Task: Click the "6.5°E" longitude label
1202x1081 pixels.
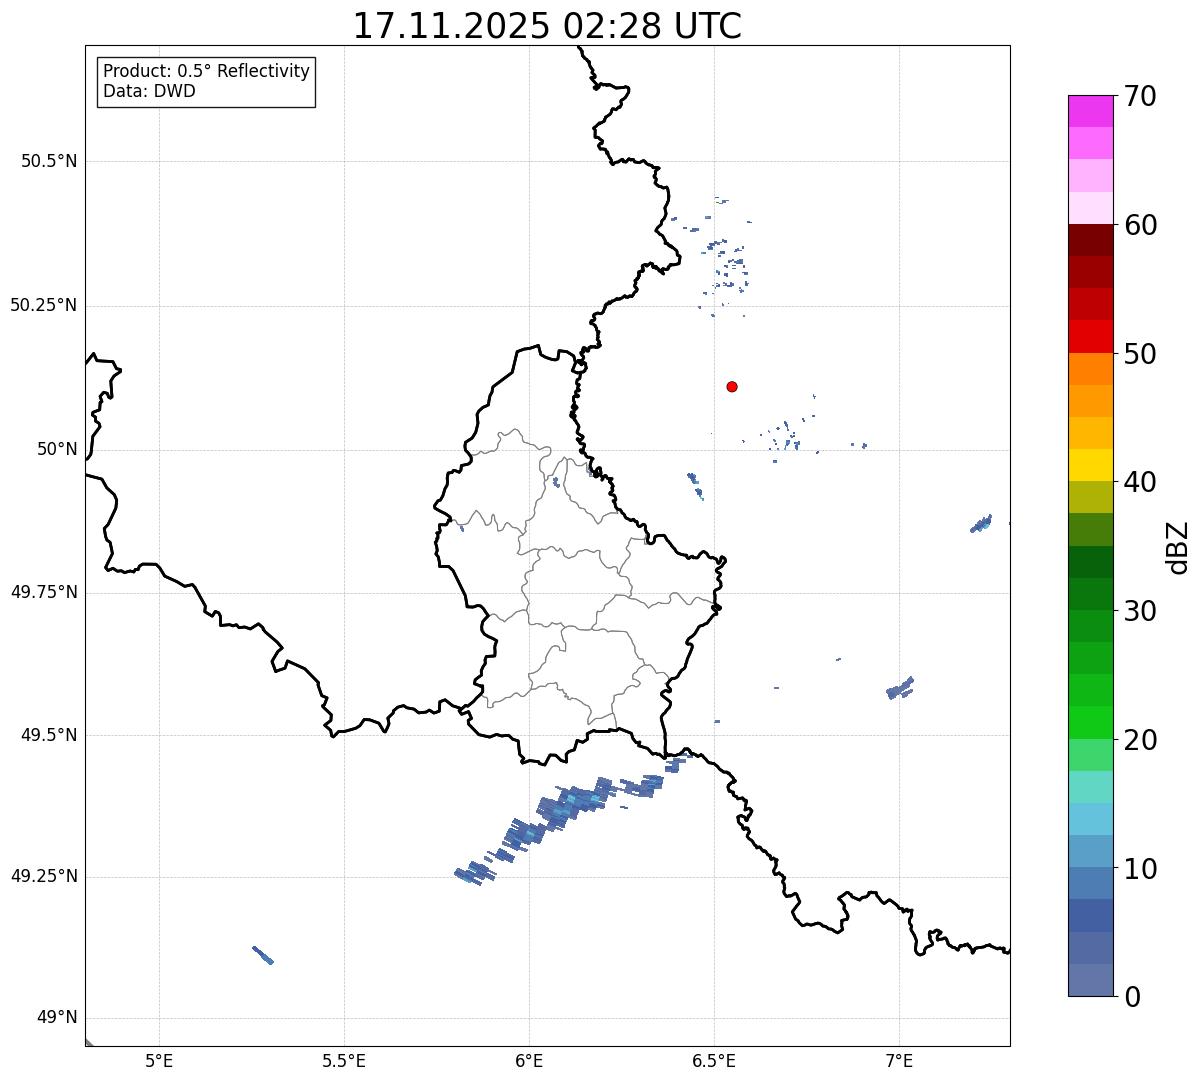Action: [714, 1060]
